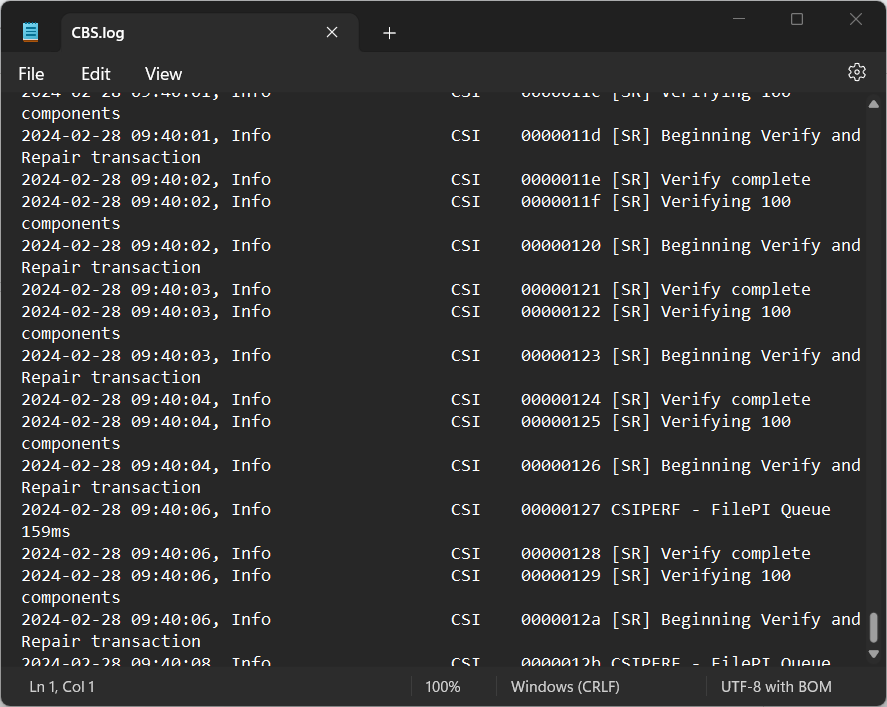Minimize the Notepad window
The width and height of the screenshot is (887, 707).
[739, 19]
